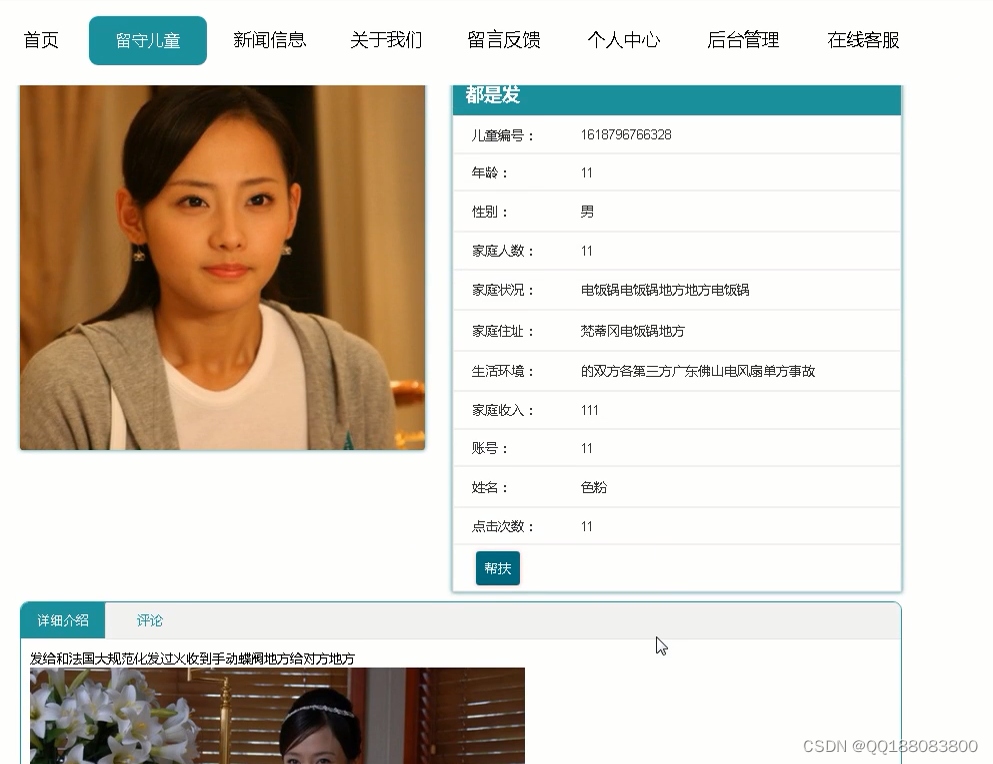
Task: Switch to the 详细介绍 tab
Action: pos(63,620)
